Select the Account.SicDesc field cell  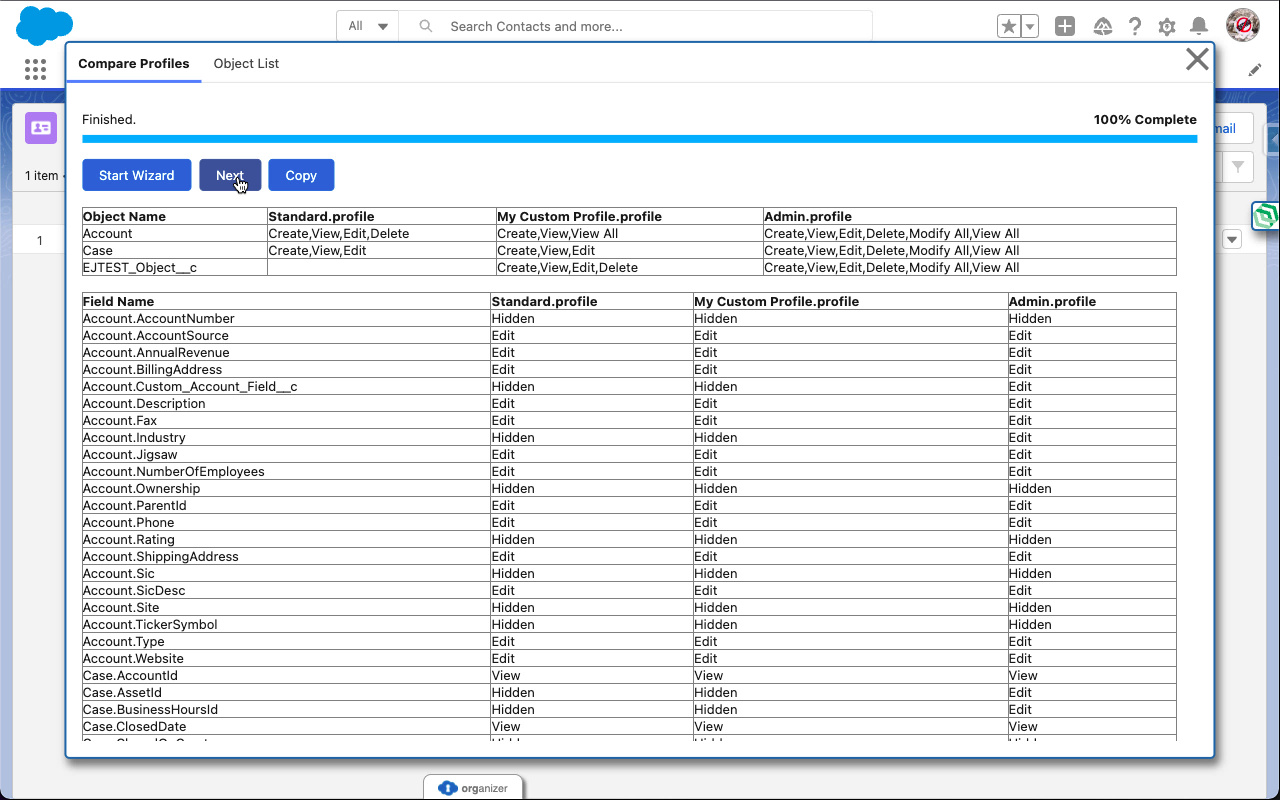pos(286,590)
